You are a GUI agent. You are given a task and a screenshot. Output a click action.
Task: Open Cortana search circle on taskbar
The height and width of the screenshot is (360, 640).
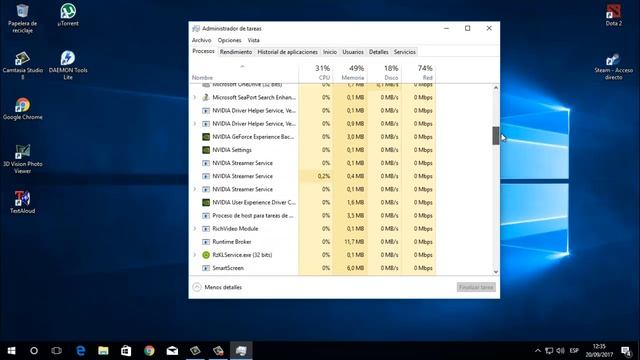click(34, 351)
